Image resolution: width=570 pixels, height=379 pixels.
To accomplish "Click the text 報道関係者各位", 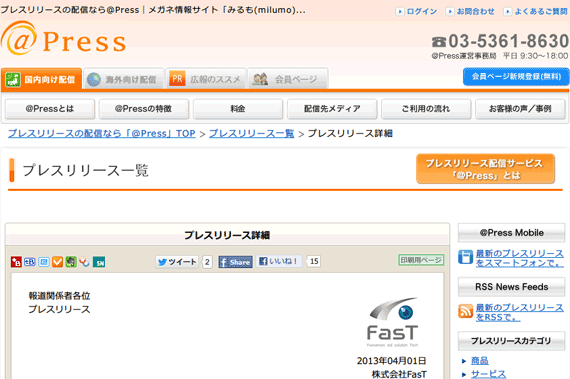I will point(59,296).
